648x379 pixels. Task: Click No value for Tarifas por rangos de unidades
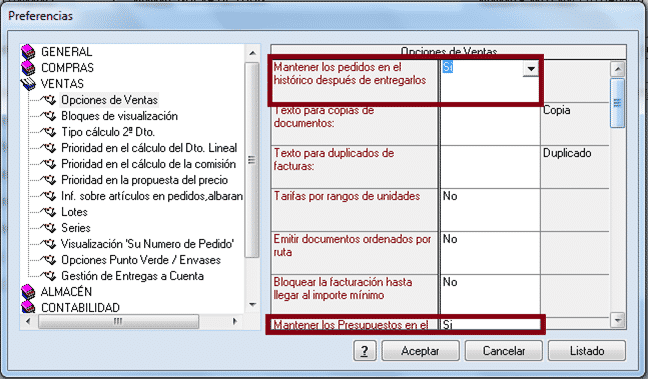(490, 210)
